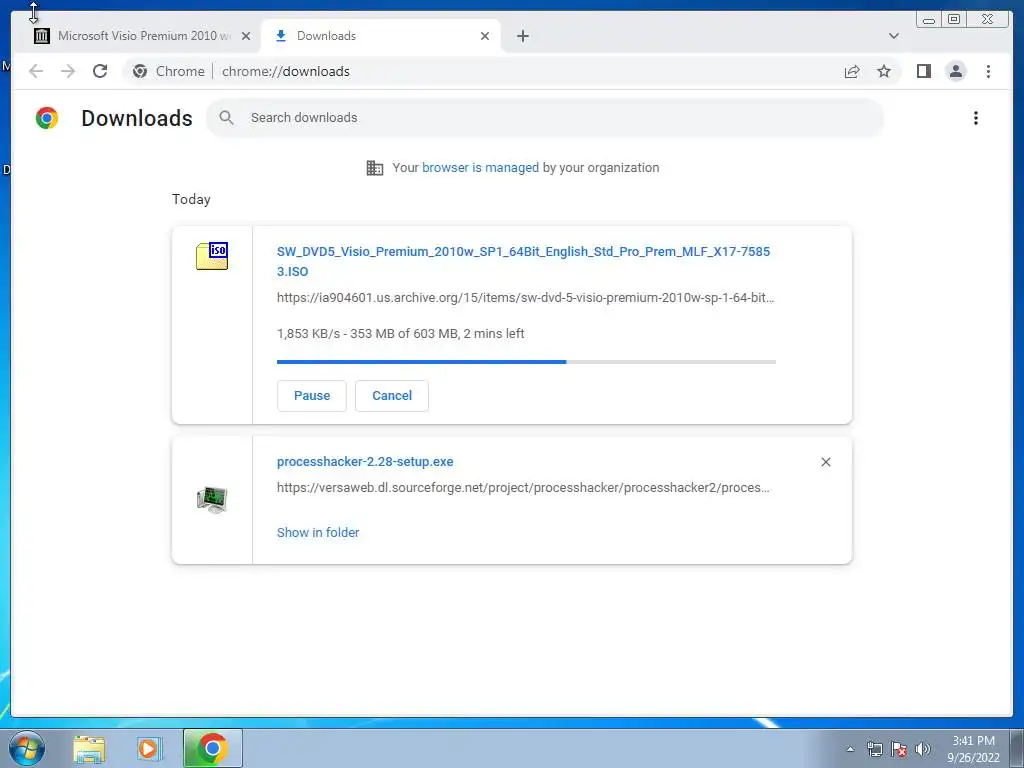Click the Downloads page title
The image size is (1024, 768).
(x=136, y=118)
